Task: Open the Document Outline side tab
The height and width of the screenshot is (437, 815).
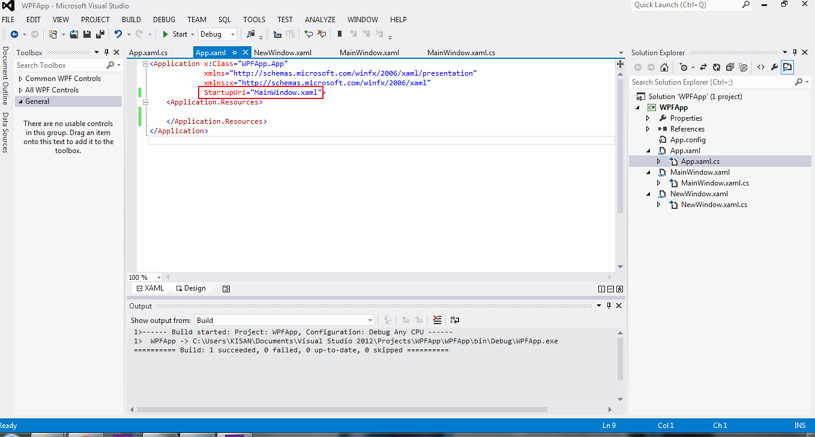Action: click(x=5, y=76)
